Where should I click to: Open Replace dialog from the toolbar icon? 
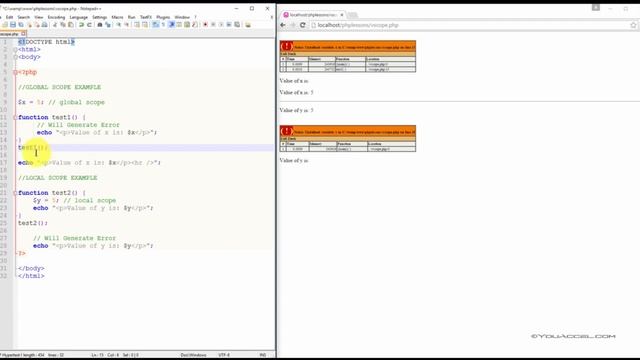[108, 25]
